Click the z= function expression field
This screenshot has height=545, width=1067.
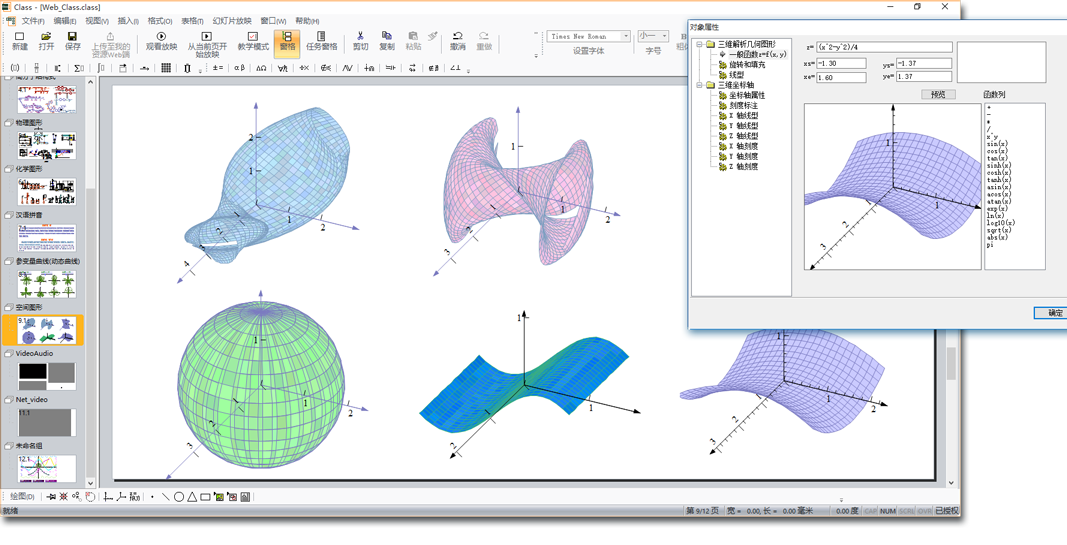884,47
